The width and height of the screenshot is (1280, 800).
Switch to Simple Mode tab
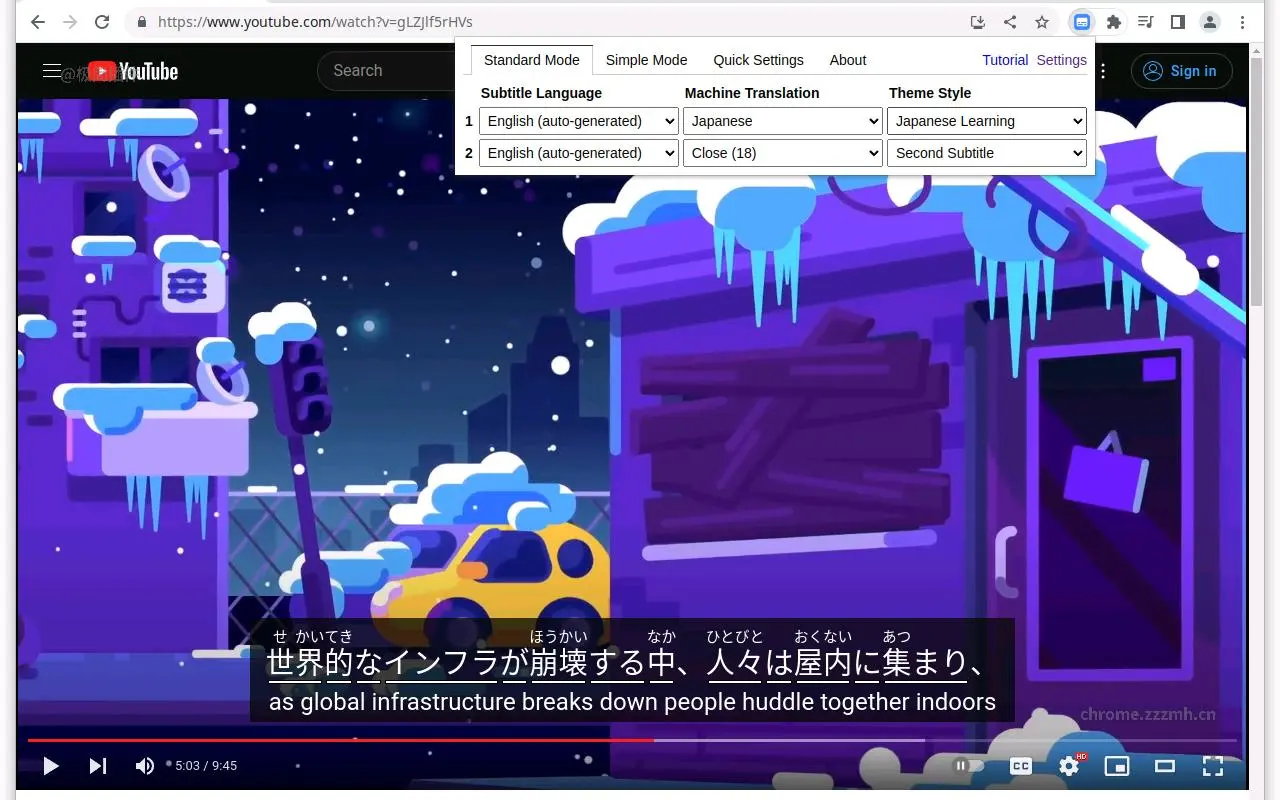[646, 60]
